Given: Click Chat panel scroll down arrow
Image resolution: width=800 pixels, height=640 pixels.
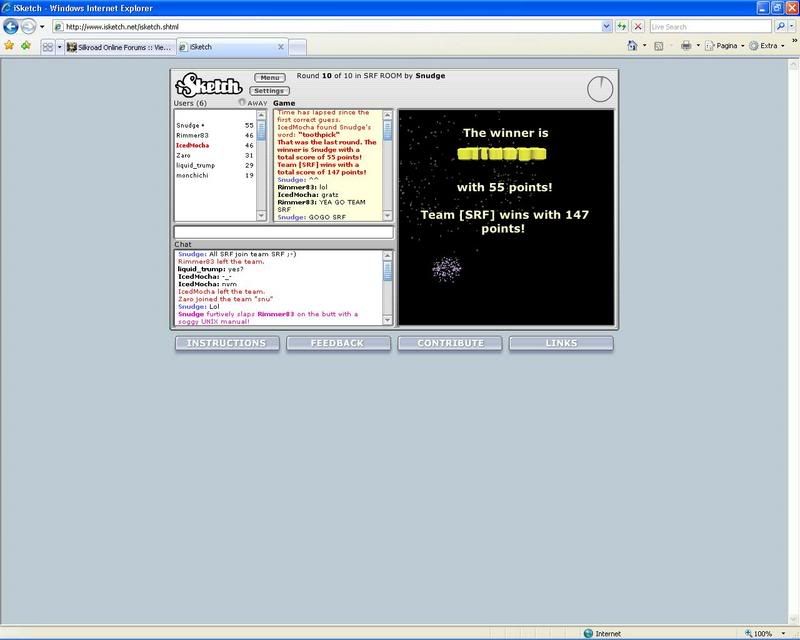Looking at the screenshot, I should (x=387, y=320).
